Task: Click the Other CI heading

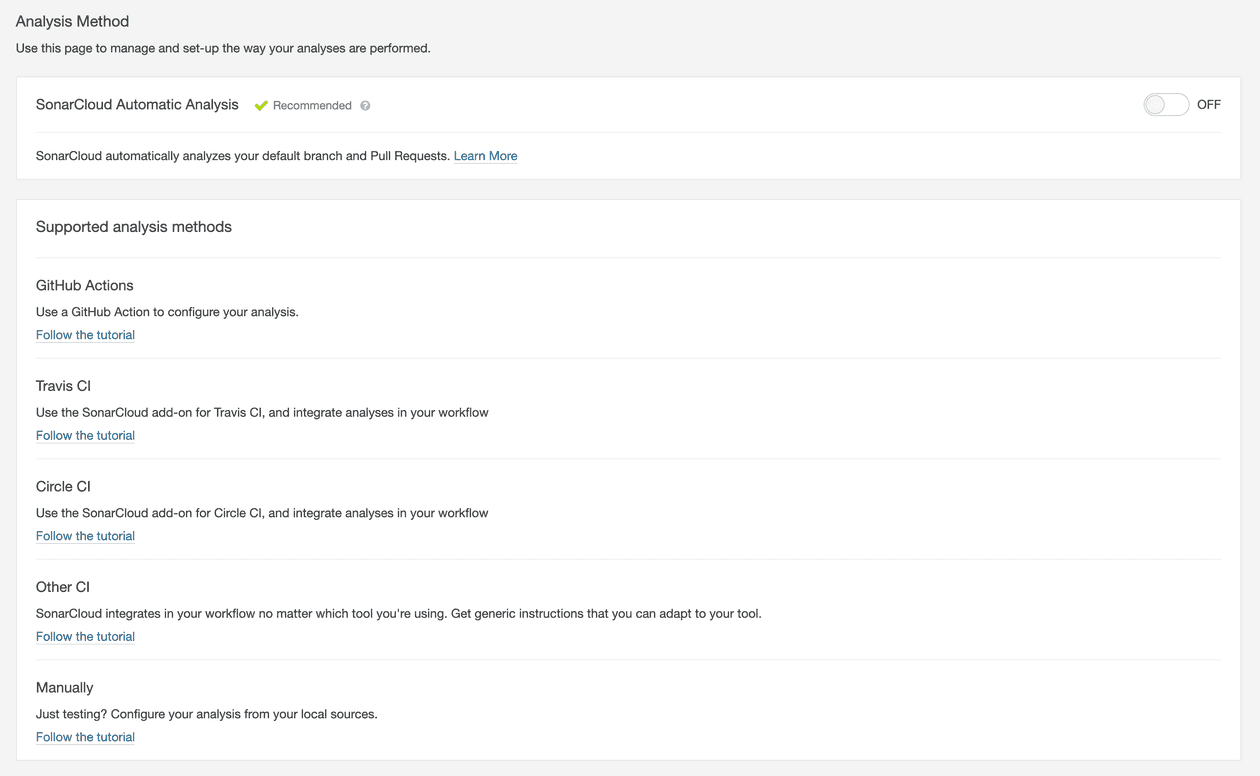Action: pos(63,587)
